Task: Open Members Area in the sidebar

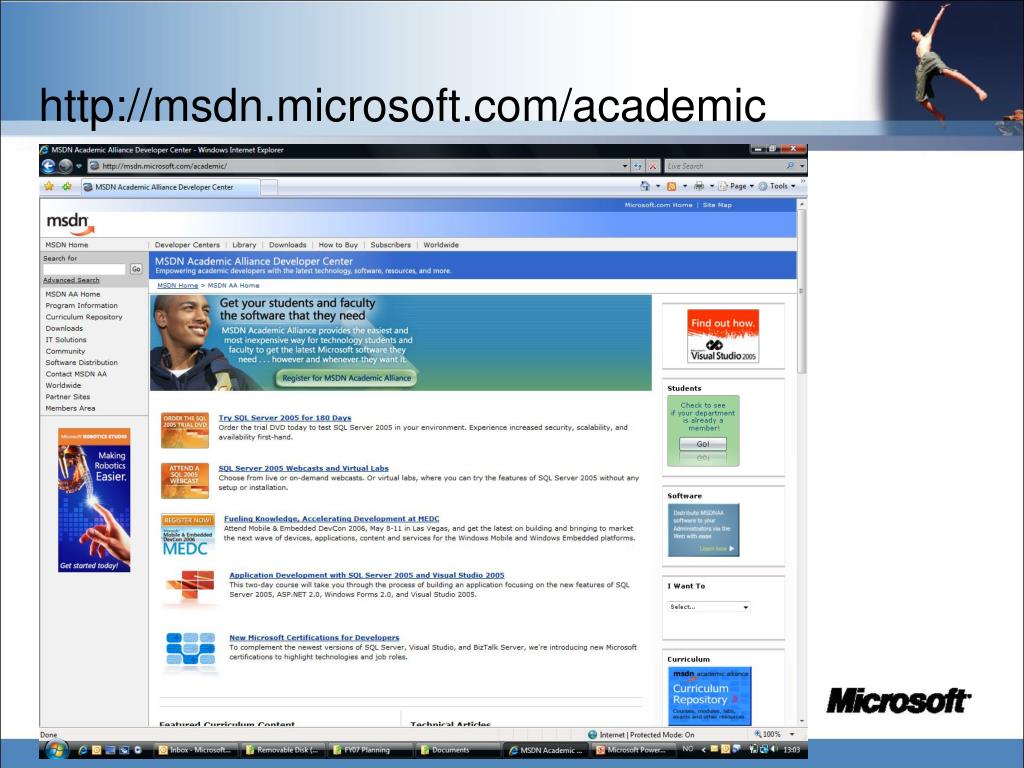Action: coord(71,408)
